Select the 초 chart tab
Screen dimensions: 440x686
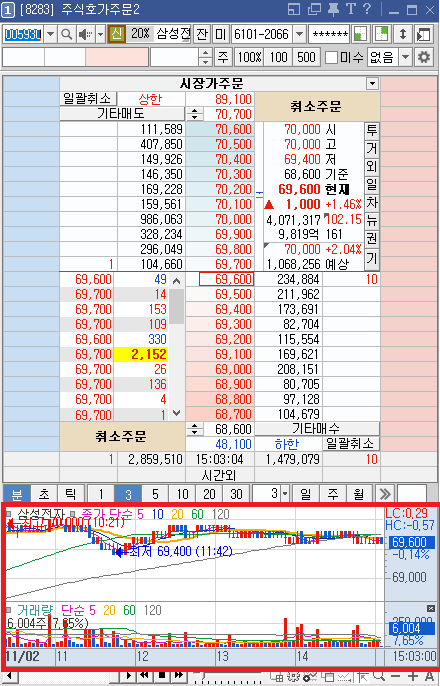[x=44, y=494]
